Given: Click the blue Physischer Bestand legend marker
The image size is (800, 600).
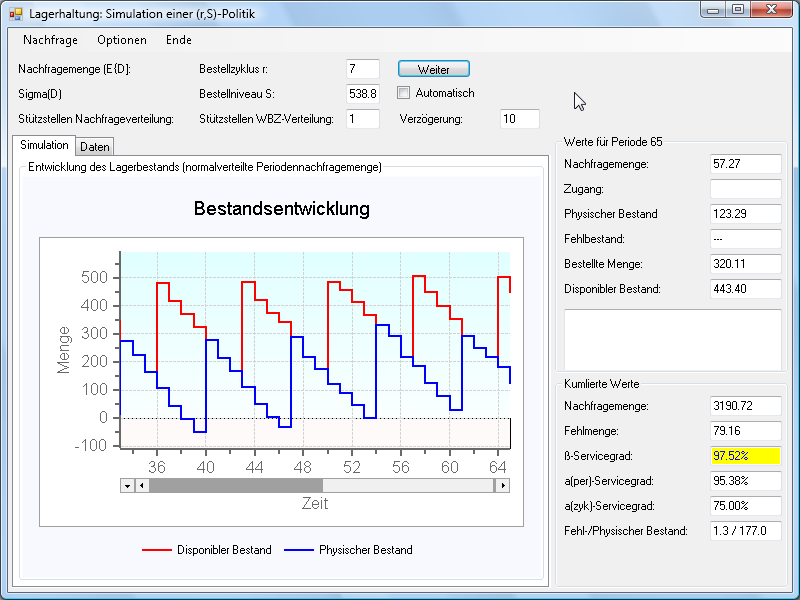Looking at the screenshot, I should [298, 550].
